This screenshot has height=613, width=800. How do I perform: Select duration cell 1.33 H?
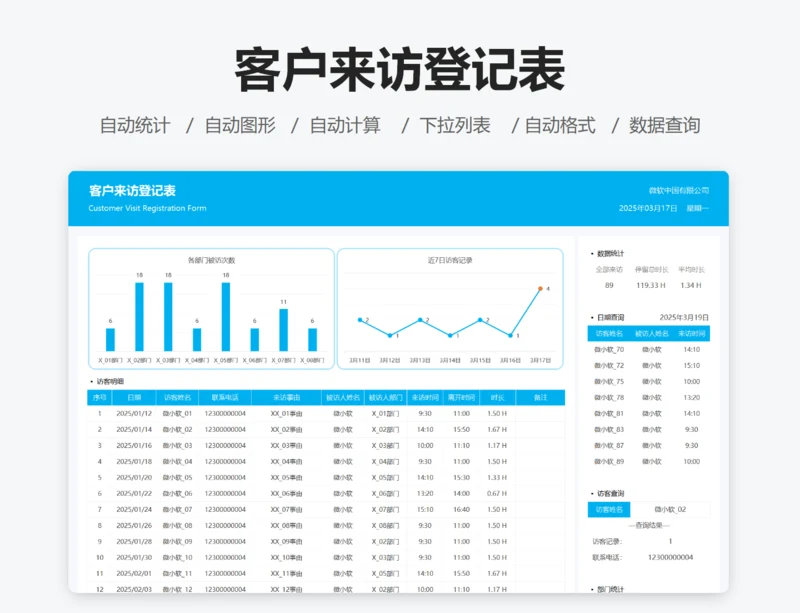497,478
